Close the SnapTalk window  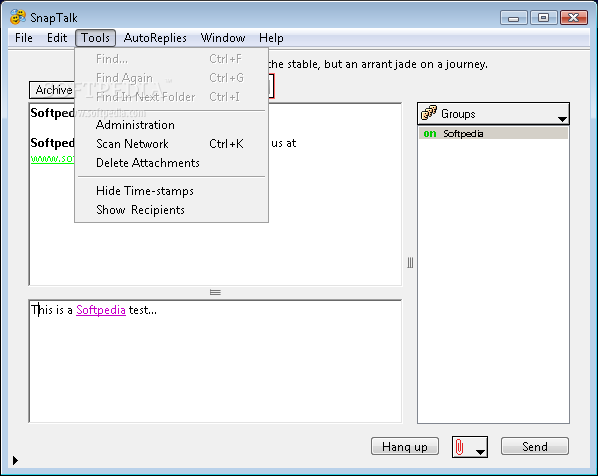tap(573, 18)
